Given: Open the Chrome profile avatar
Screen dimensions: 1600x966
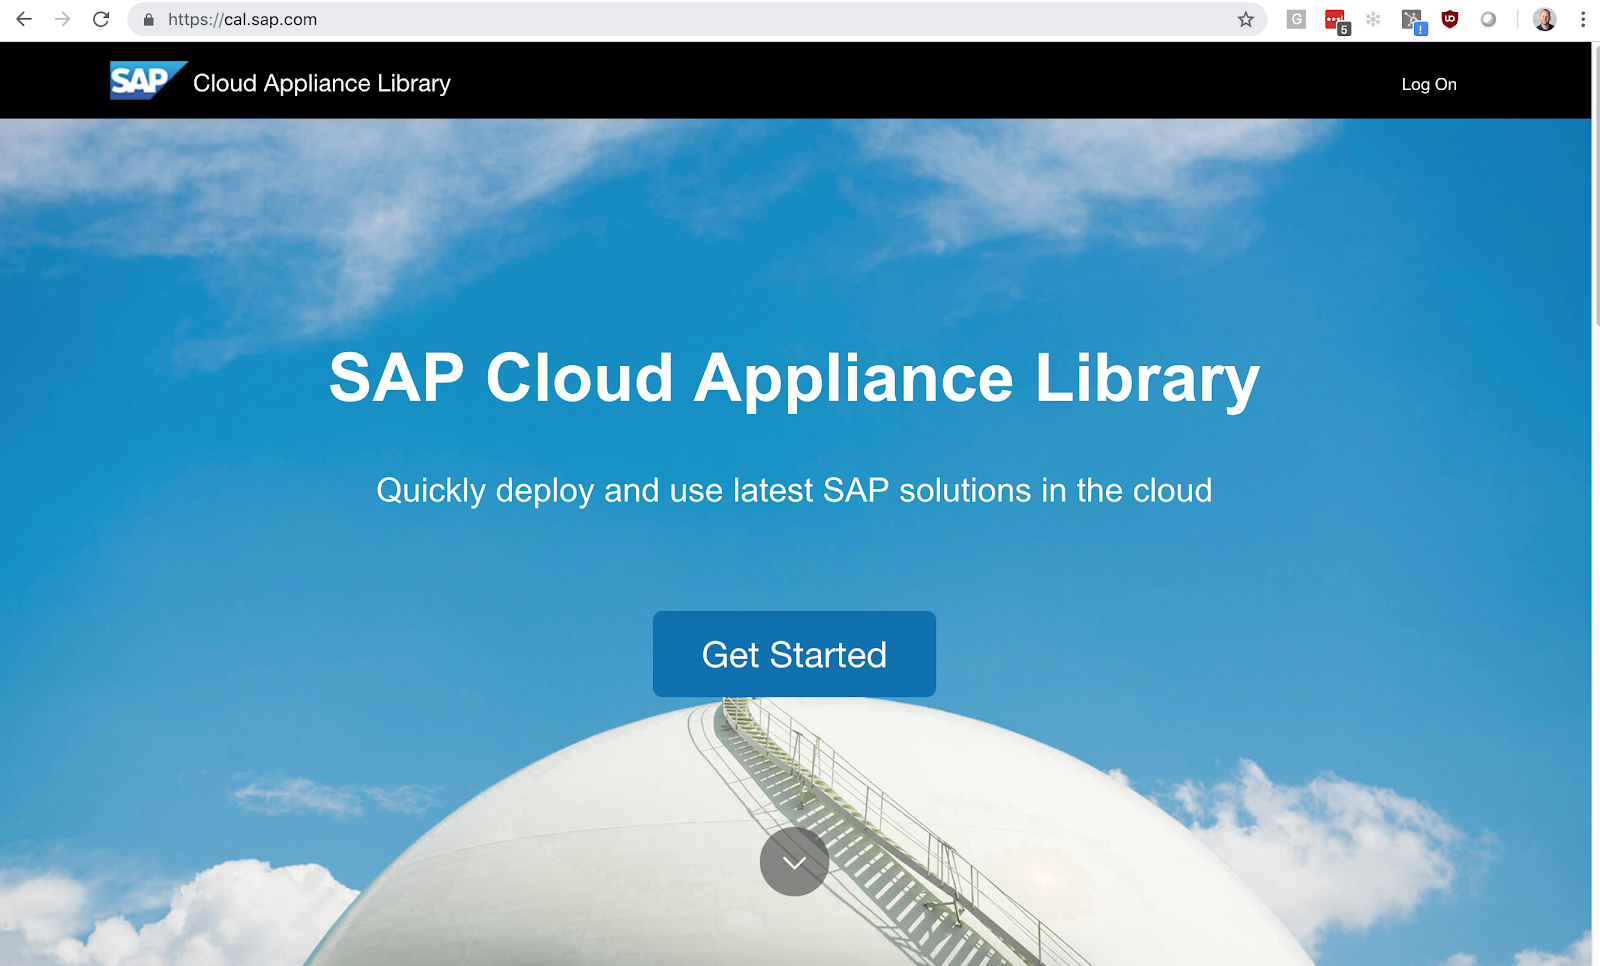Looking at the screenshot, I should pyautogui.click(x=1544, y=19).
